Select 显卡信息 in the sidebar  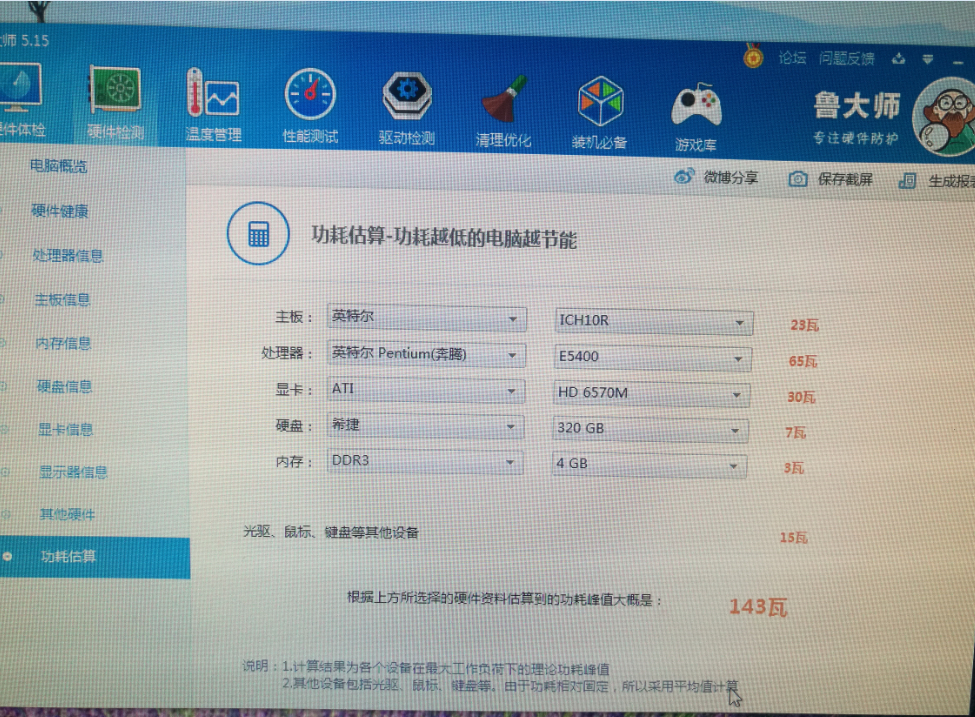[x=65, y=429]
